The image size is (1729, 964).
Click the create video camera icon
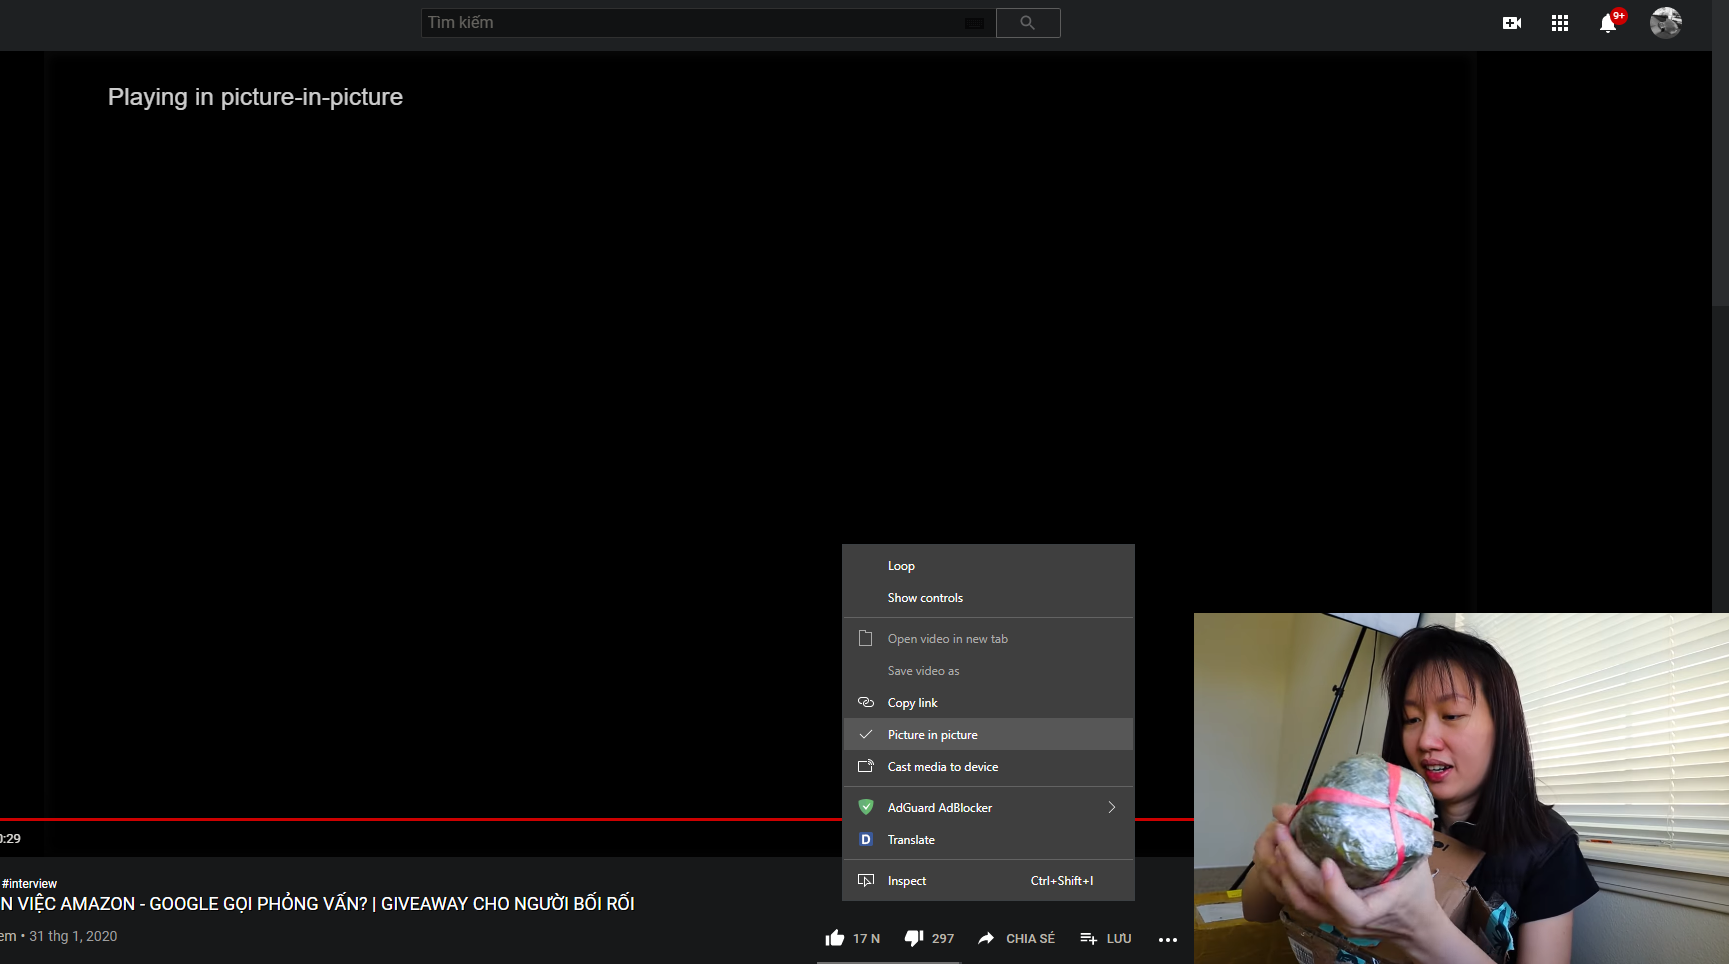coord(1511,23)
